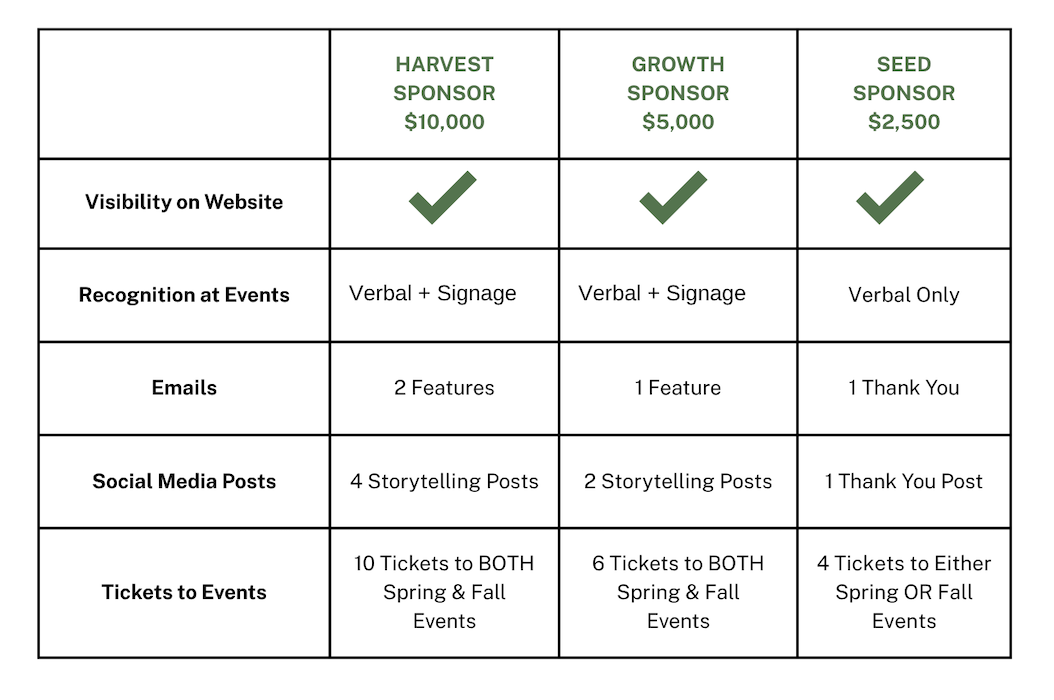Select the 10 Tickets to BOTH cell
The image size is (1054, 700).
(444, 592)
